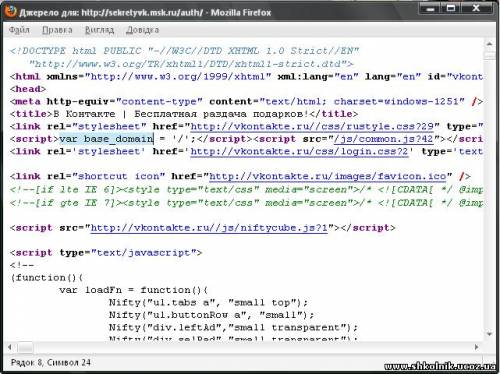The width and height of the screenshot is (500, 374).
Task: Click the horizontal scrollbar right arrow
Action: [x=476, y=347]
